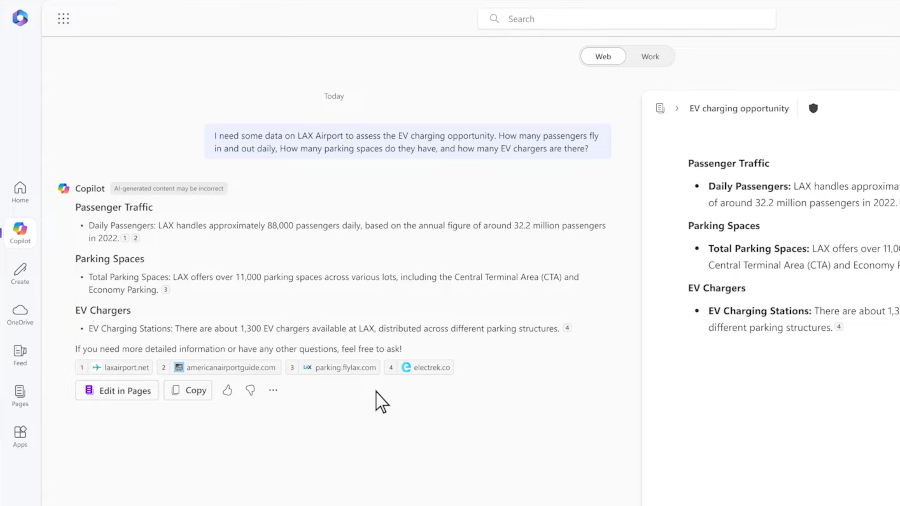
Task: Click the EV Chargers heading in chat
Action: coord(103,310)
